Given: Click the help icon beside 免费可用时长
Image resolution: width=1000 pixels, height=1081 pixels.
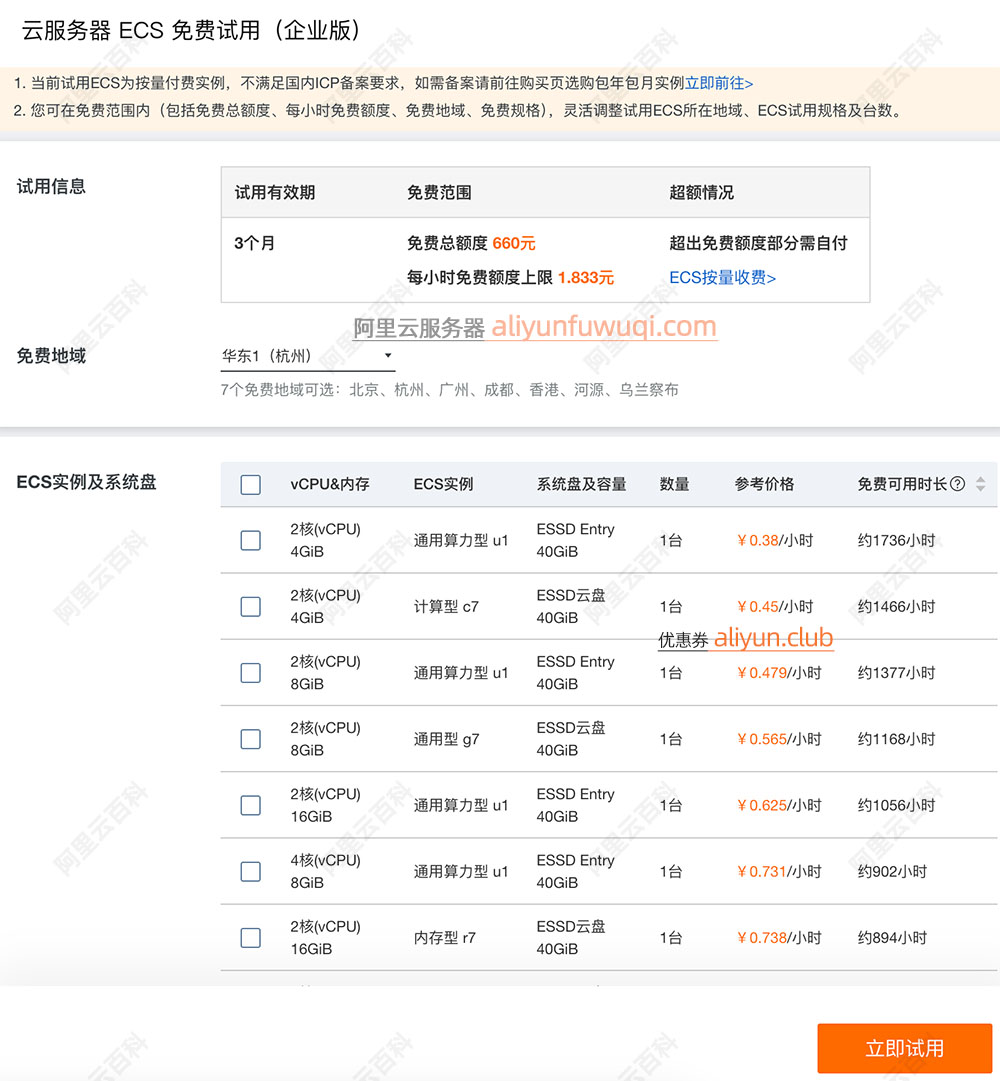Looking at the screenshot, I should [x=958, y=484].
